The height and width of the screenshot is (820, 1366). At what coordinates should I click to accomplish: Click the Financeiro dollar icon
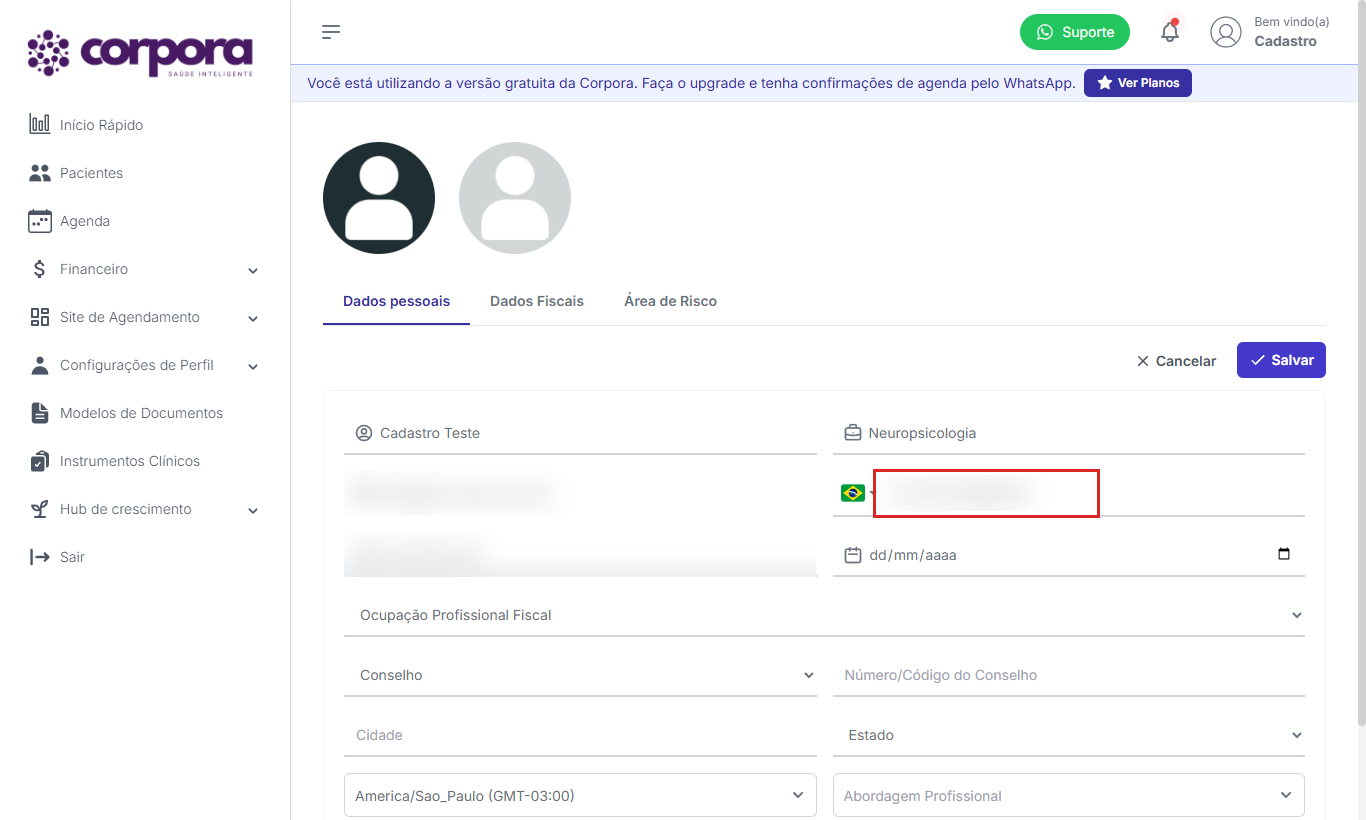[x=39, y=269]
